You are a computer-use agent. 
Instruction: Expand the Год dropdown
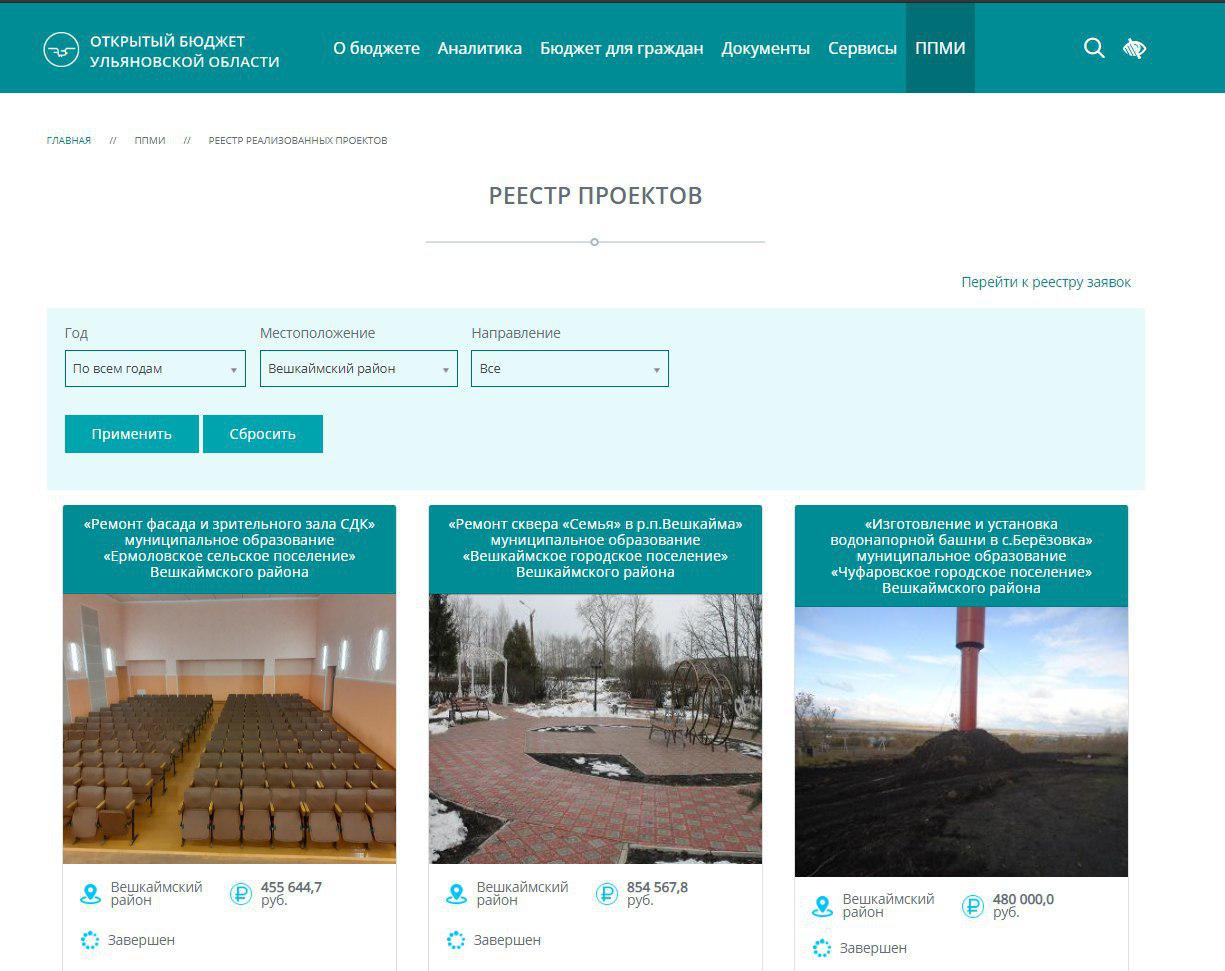coord(155,369)
